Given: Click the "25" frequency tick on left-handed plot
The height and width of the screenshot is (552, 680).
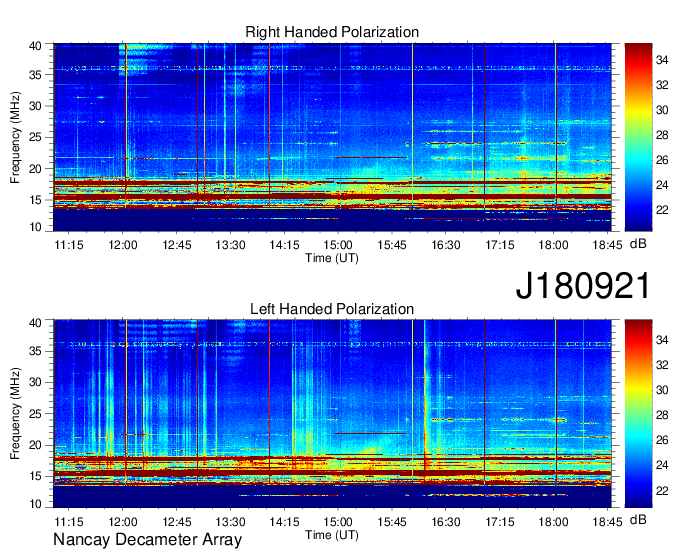Looking at the screenshot, I should point(35,414).
